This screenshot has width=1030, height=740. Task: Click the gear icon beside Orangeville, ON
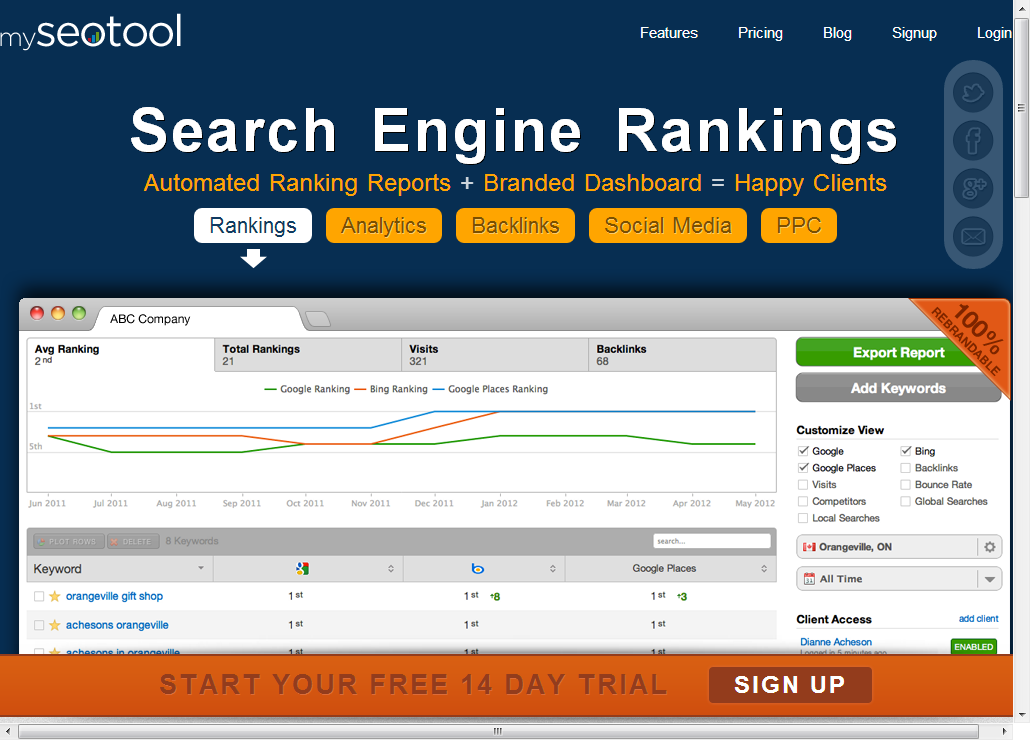[989, 547]
